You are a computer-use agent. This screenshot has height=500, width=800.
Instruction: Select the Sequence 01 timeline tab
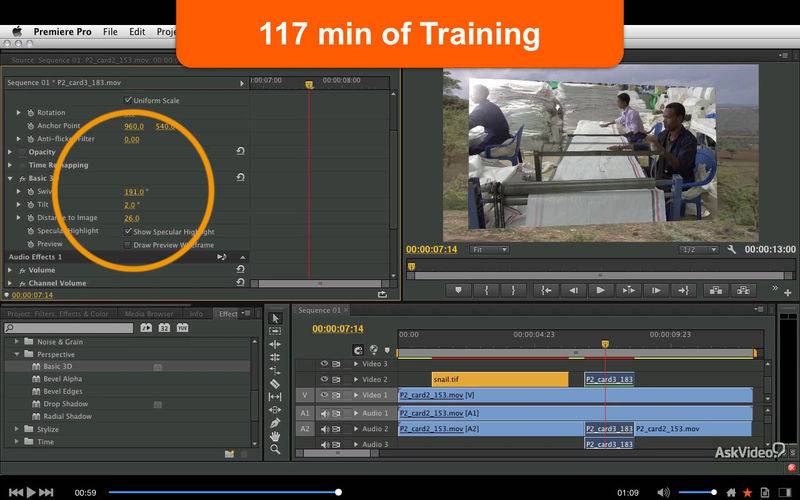click(x=319, y=310)
